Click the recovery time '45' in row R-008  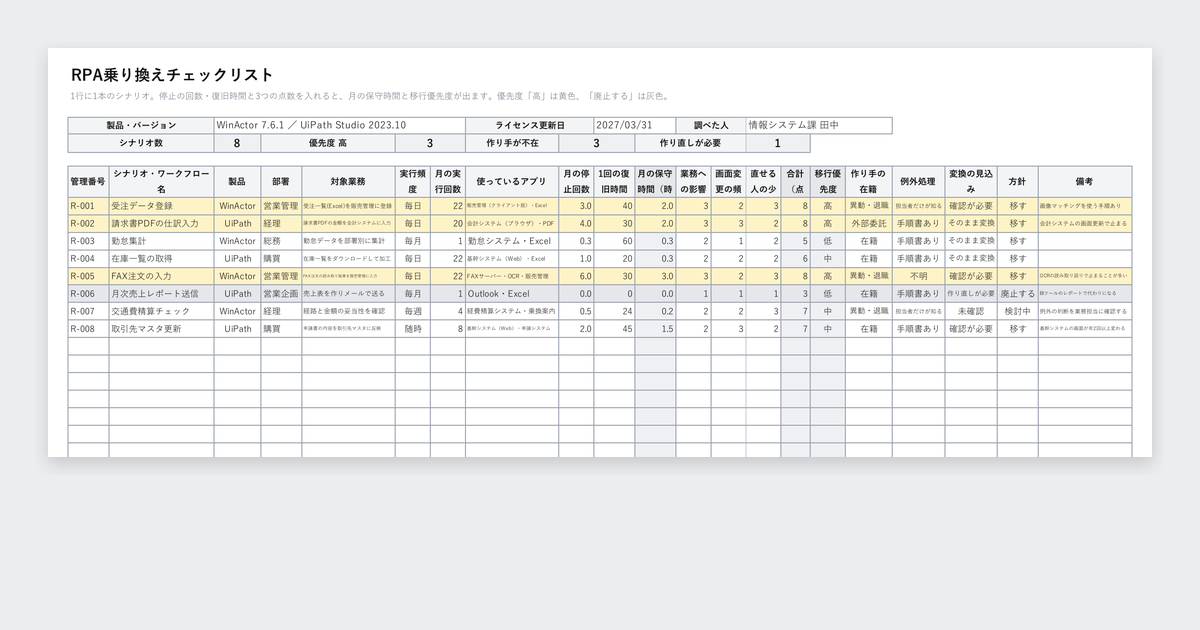pos(615,328)
